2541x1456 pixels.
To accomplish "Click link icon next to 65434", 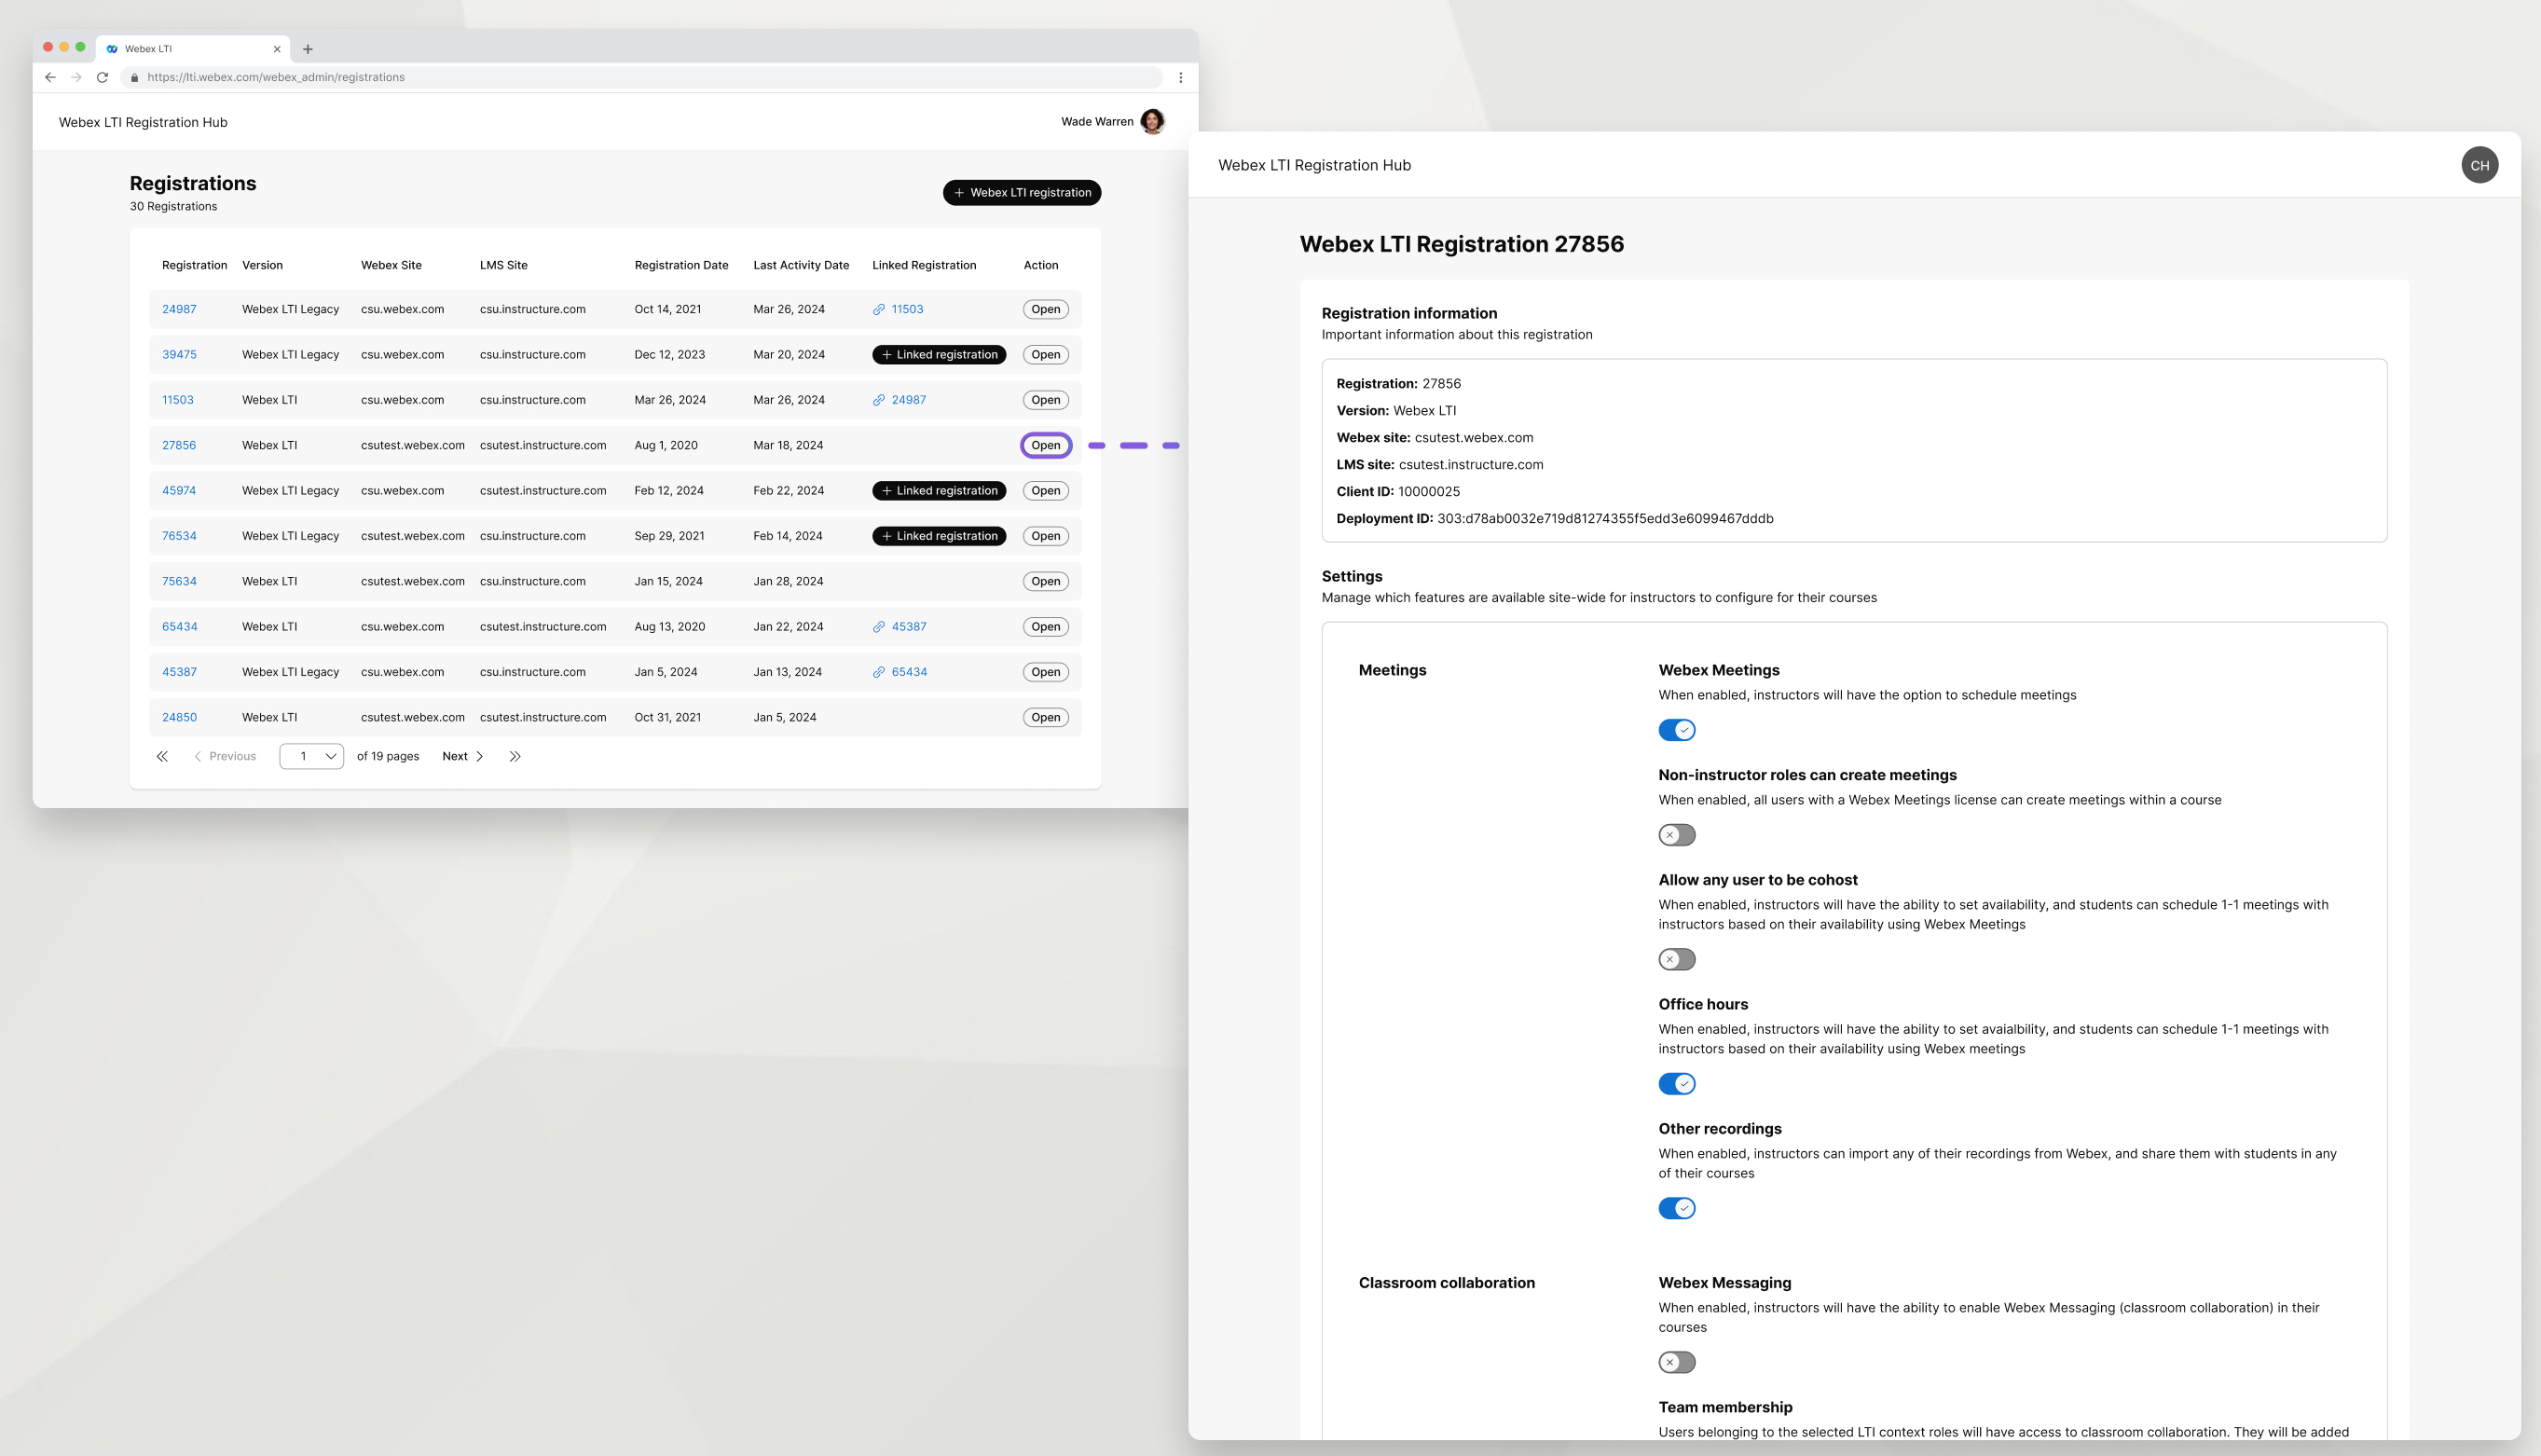I will point(879,672).
